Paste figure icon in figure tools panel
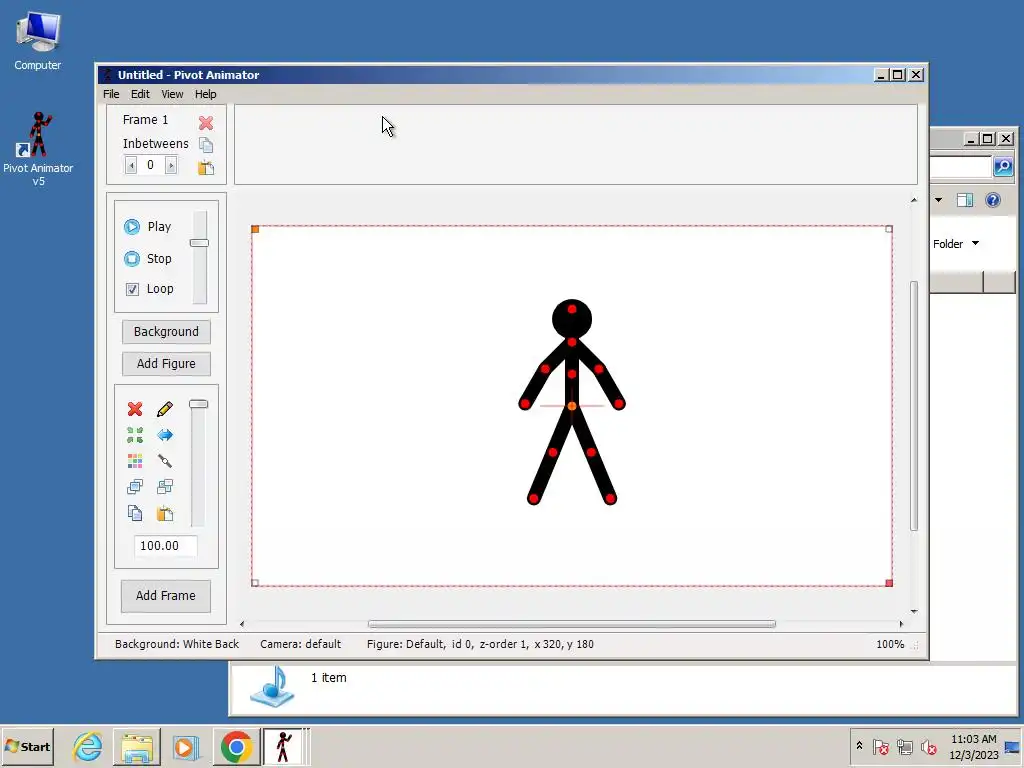 click(165, 513)
